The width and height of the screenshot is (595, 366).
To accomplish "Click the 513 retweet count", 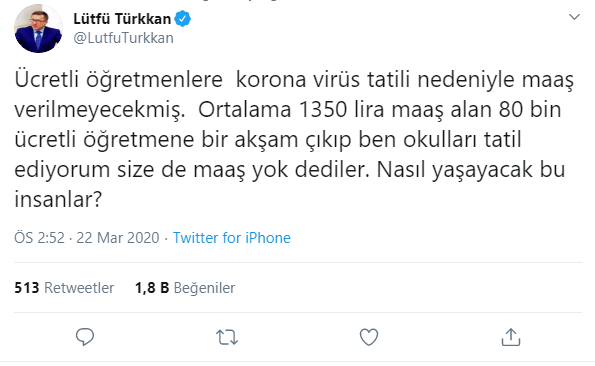I will pos(27,288).
